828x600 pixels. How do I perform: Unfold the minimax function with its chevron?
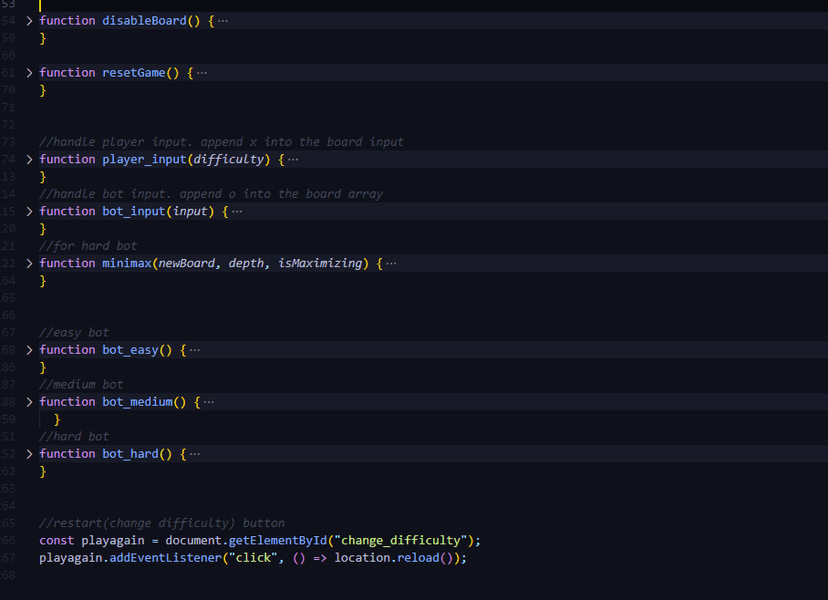29,263
